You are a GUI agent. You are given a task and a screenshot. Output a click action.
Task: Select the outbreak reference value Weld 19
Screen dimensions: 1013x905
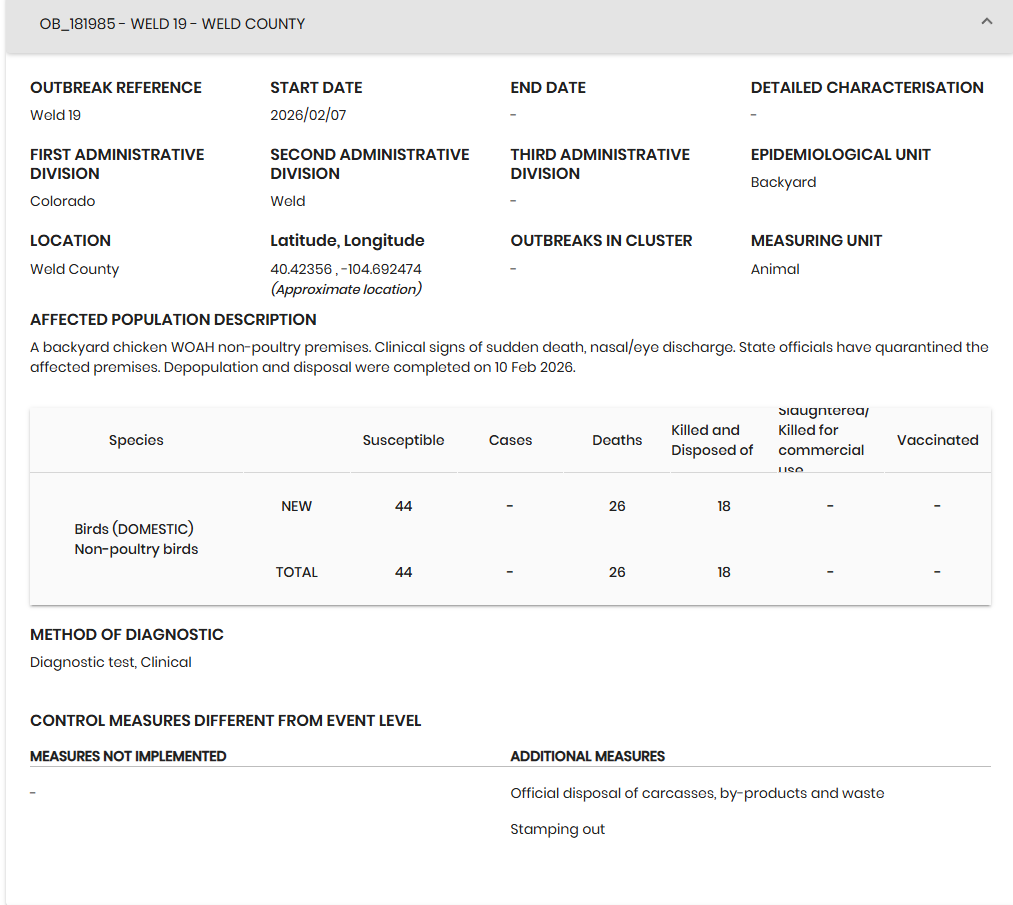coord(56,115)
